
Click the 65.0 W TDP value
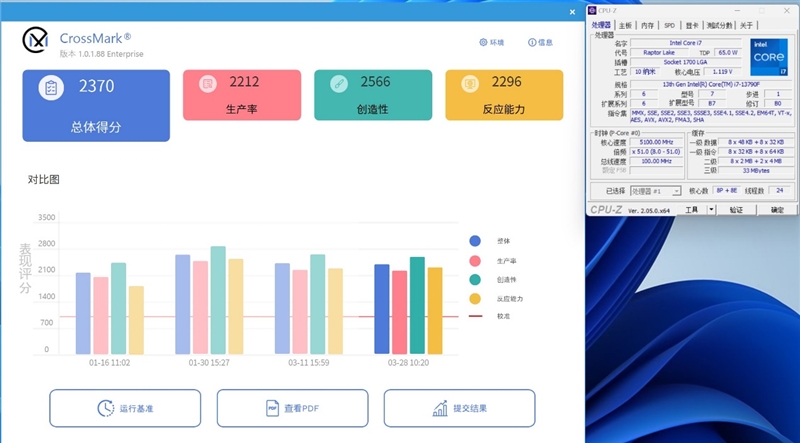coord(727,53)
